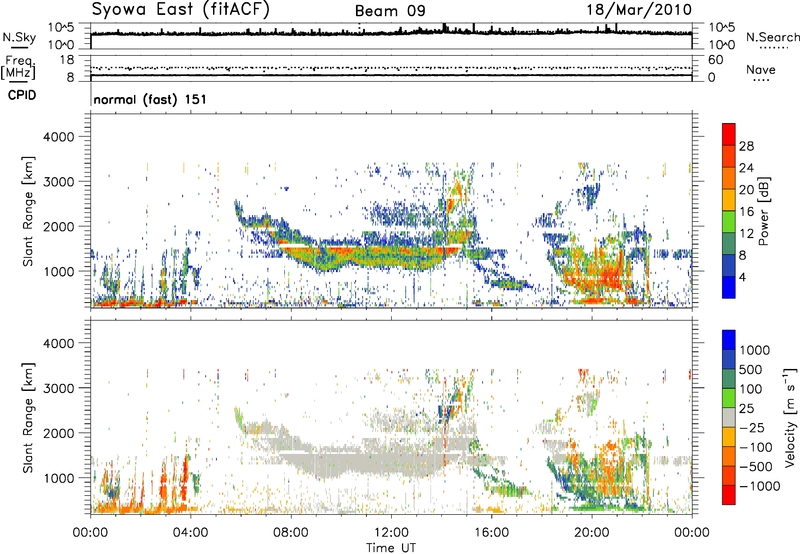Click the bright blue bottom Power colorbar segment
The image size is (800, 554).
point(729,288)
